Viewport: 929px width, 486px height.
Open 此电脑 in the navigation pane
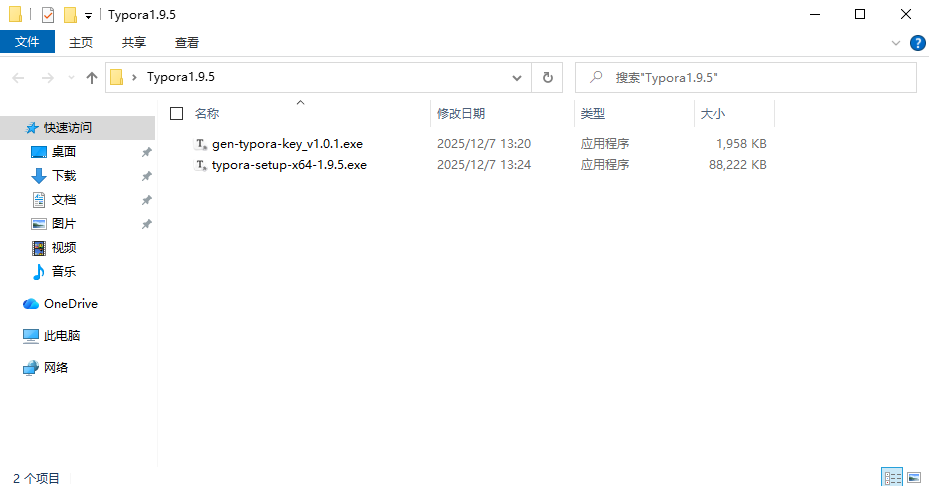[x=62, y=335]
